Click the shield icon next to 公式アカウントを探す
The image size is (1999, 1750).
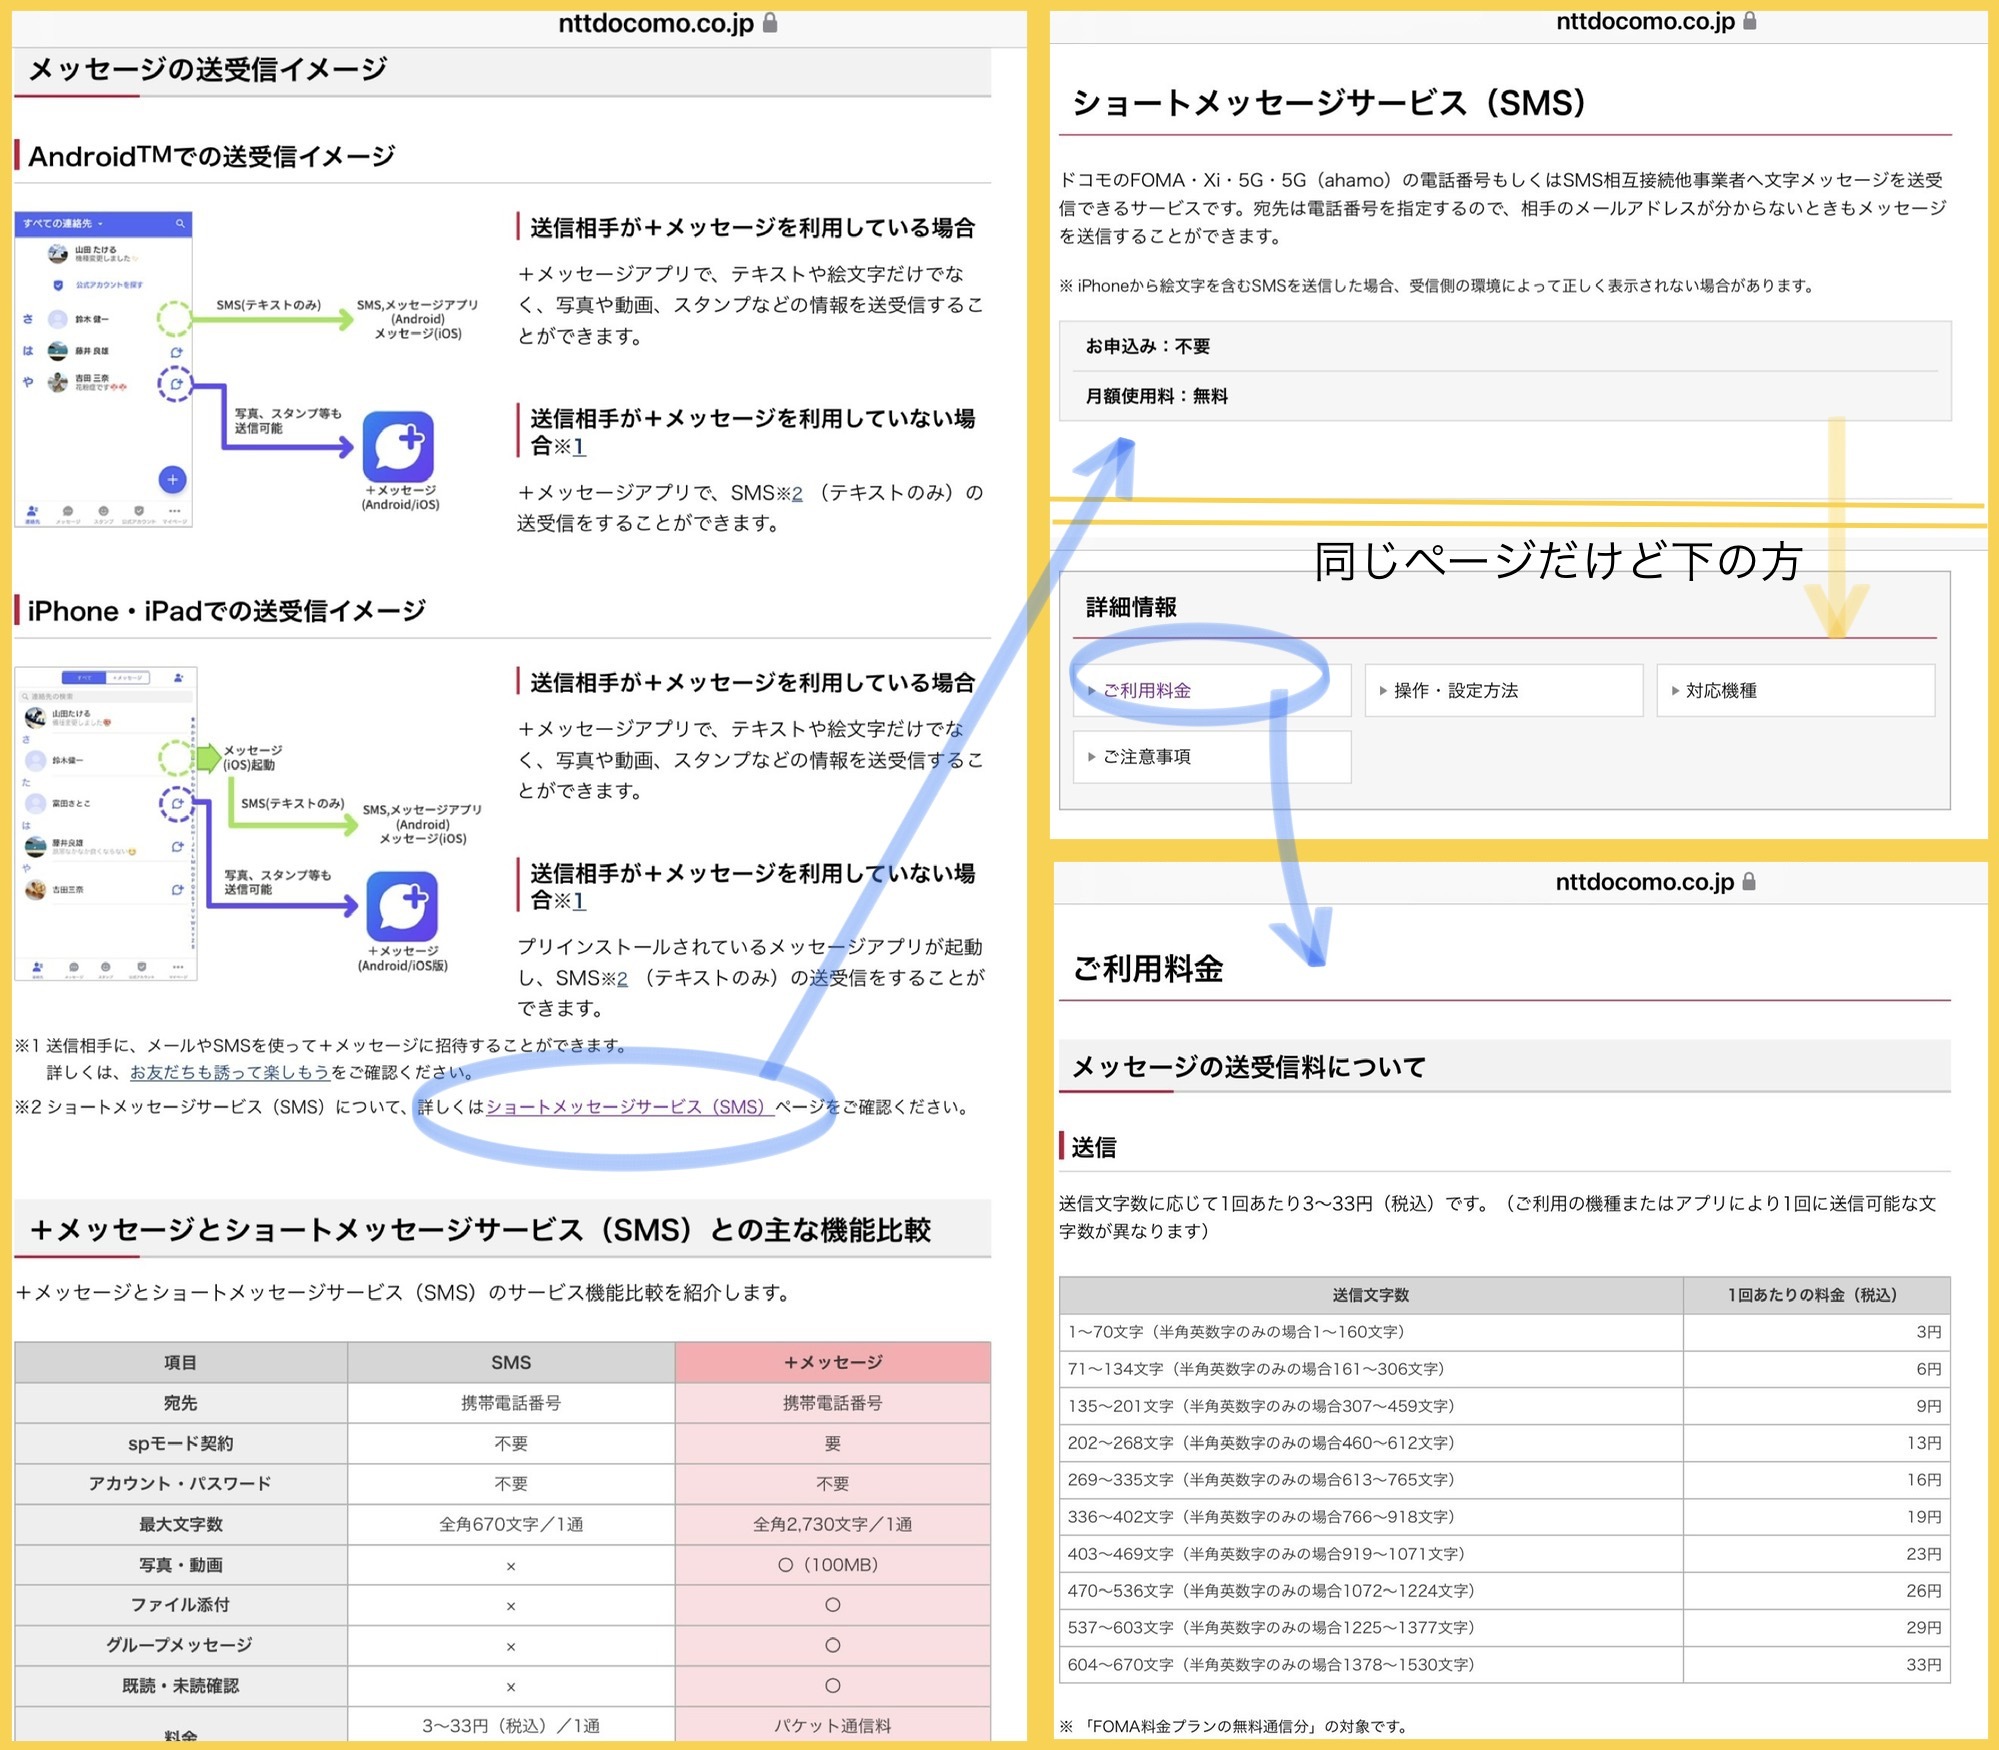pyautogui.click(x=58, y=285)
